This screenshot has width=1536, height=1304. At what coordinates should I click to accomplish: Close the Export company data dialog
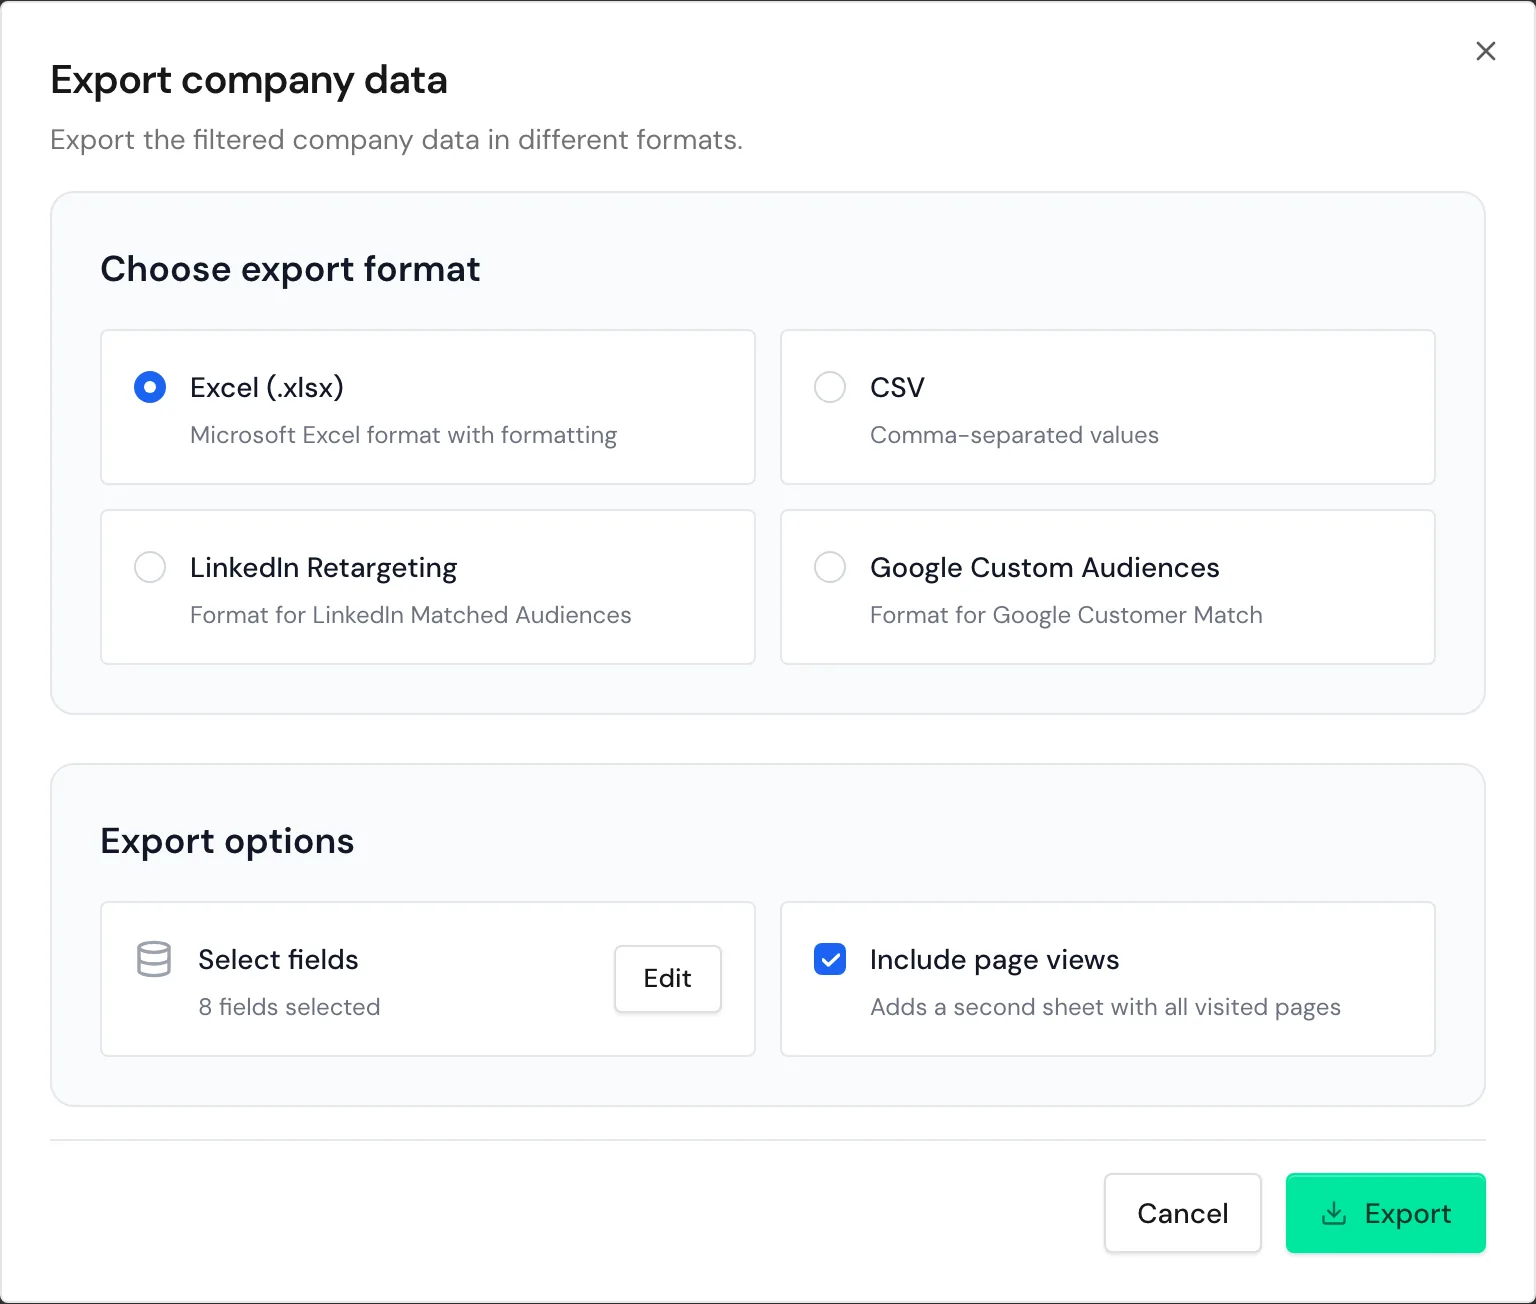(x=1486, y=51)
